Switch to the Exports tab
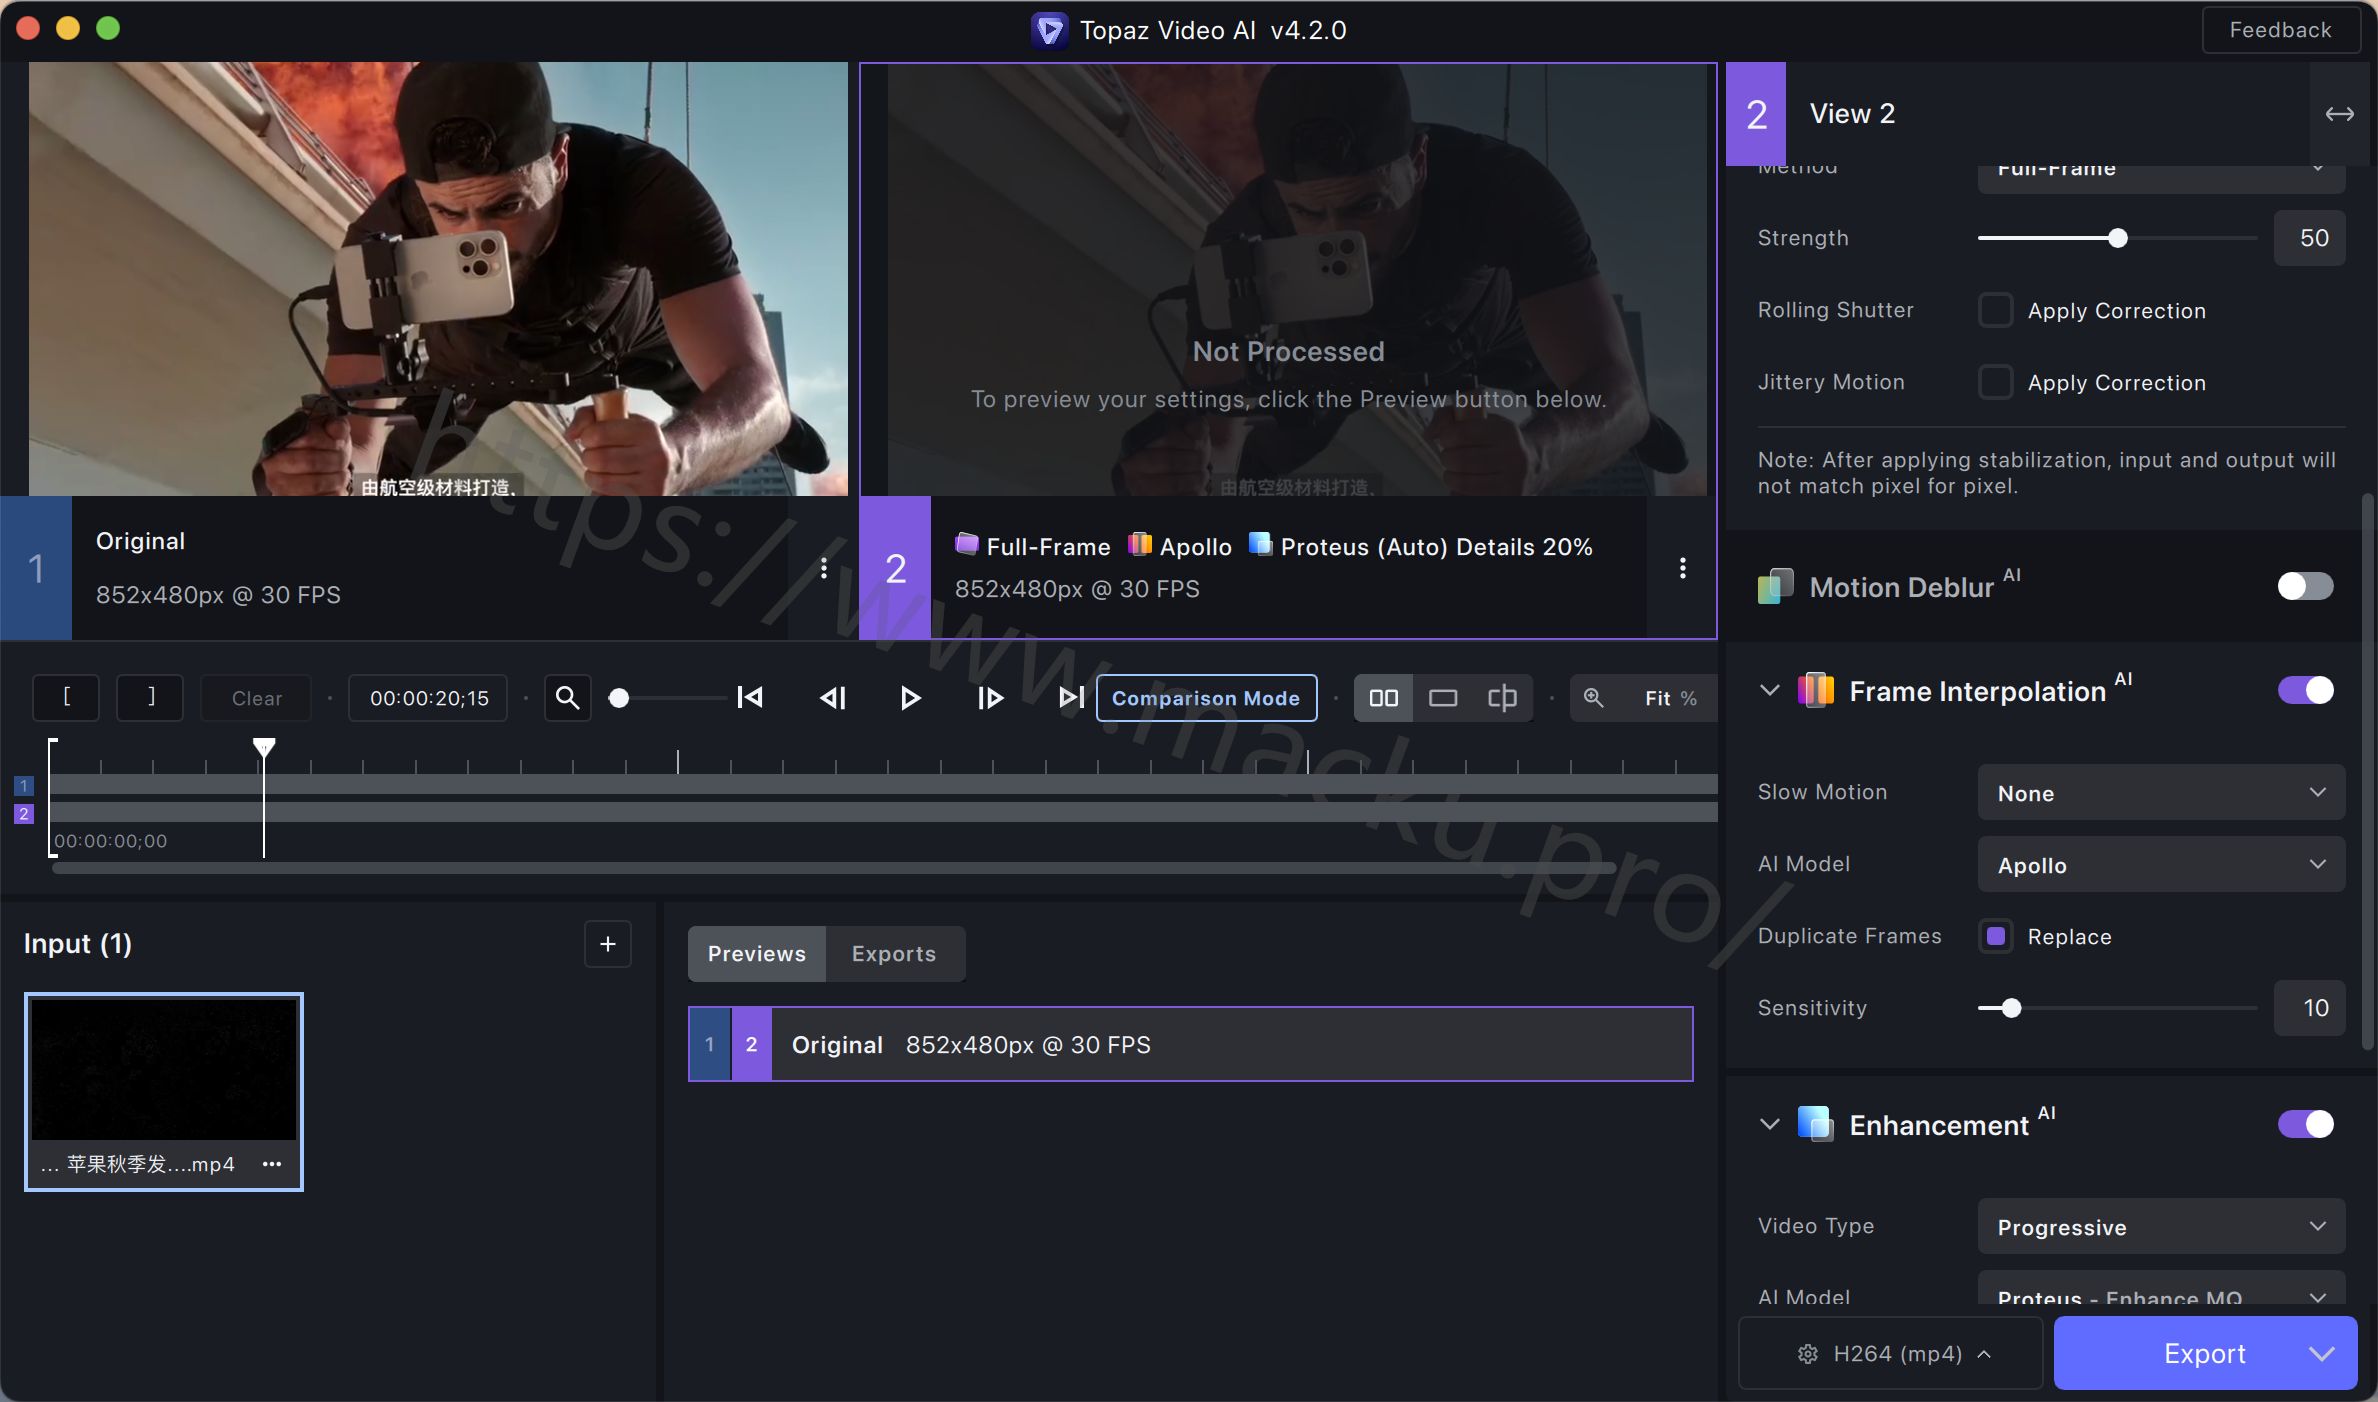 tap(894, 954)
